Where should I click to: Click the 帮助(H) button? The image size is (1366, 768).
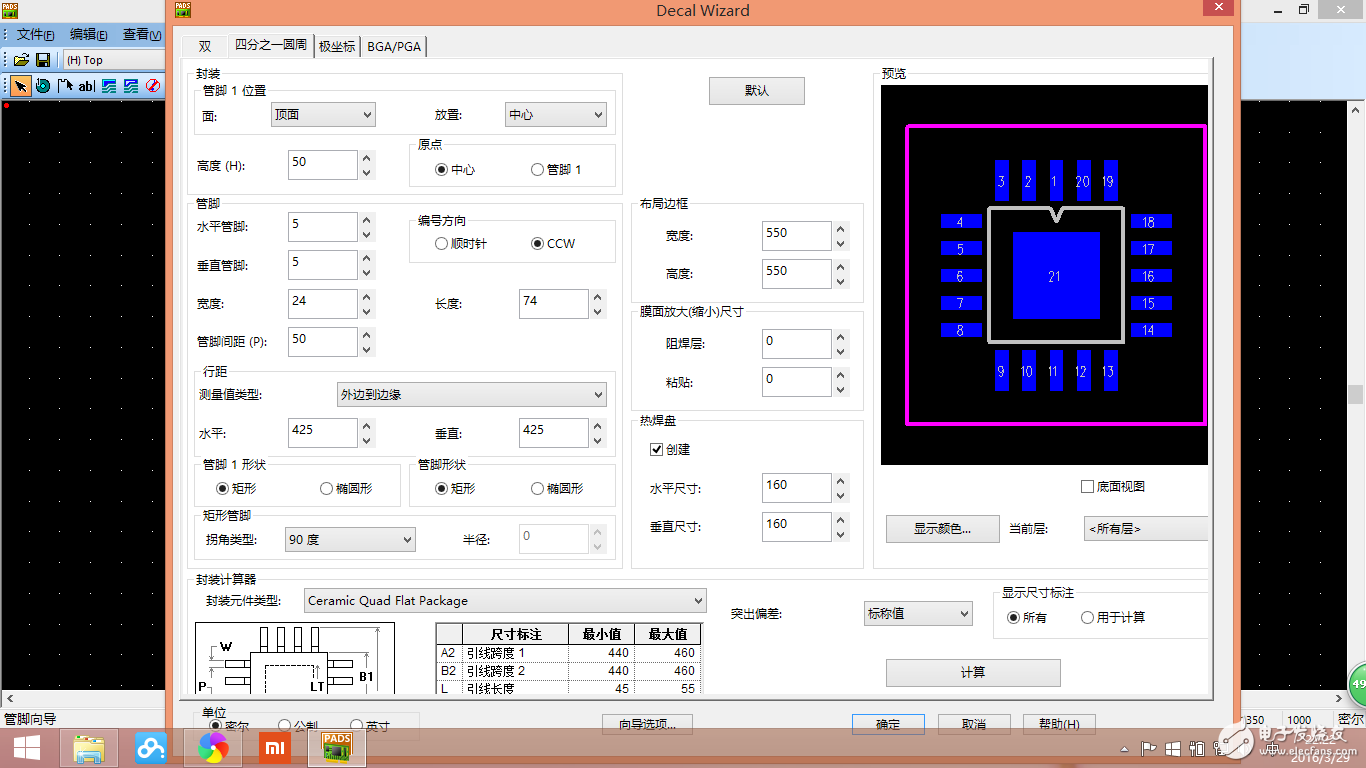click(x=1059, y=724)
